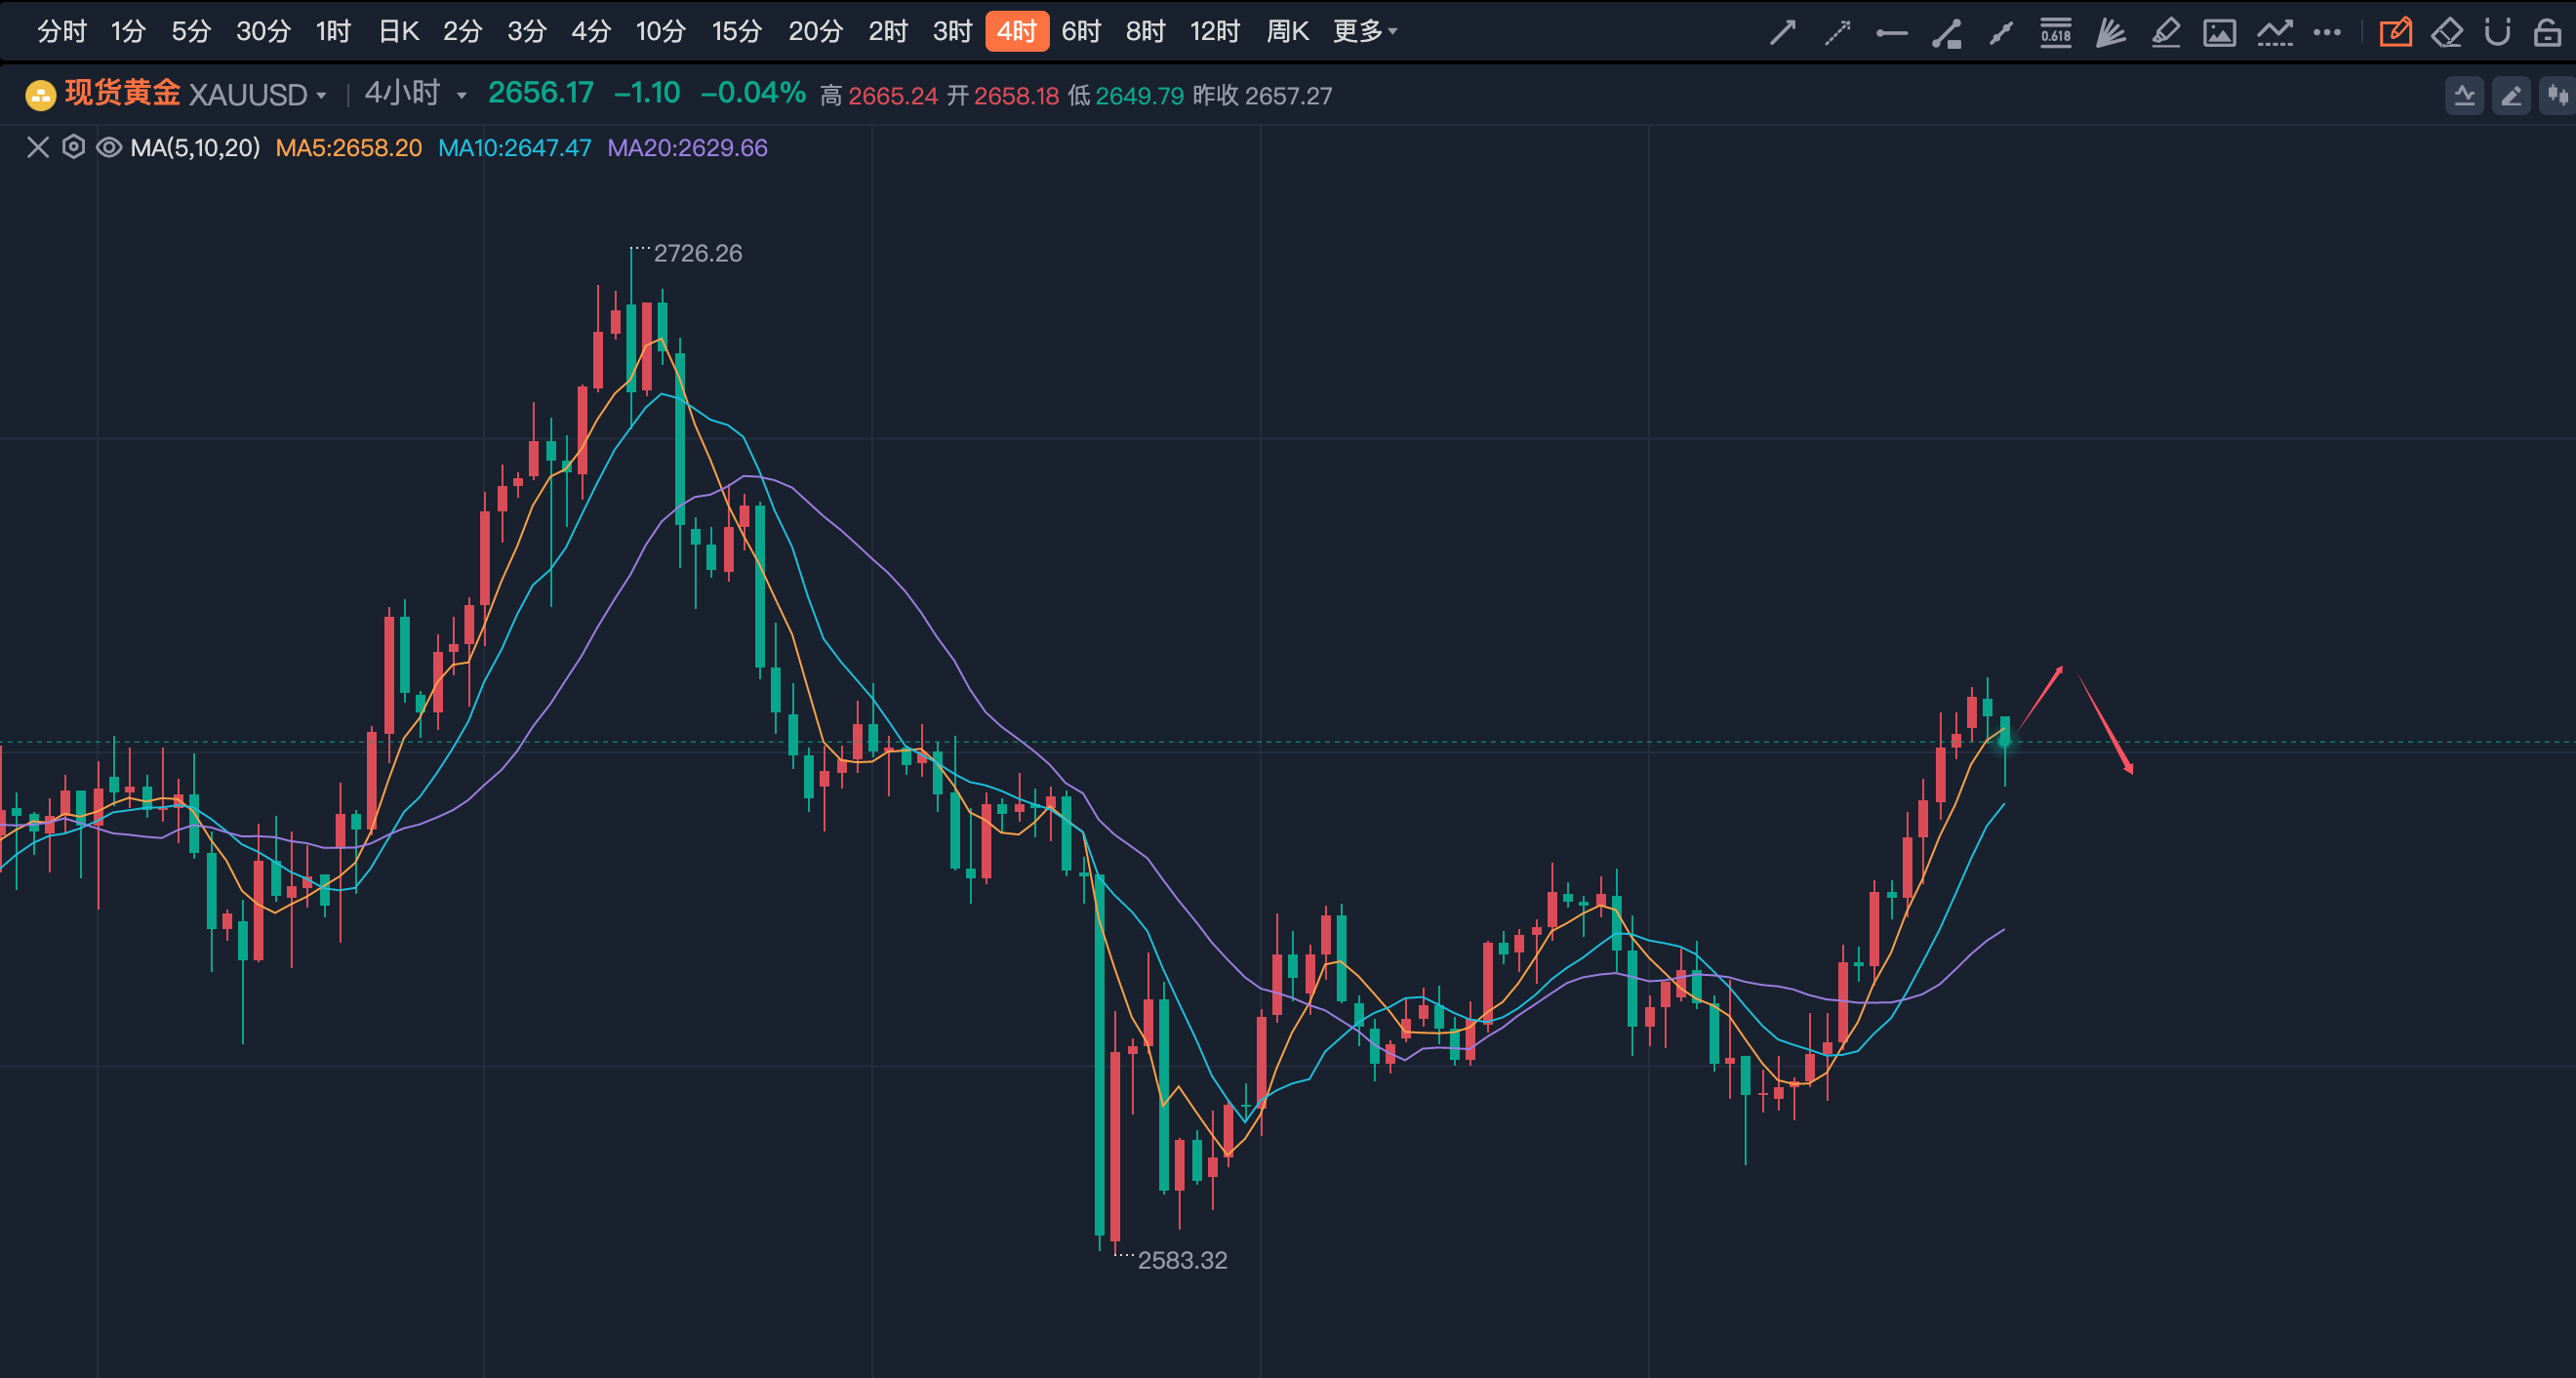This screenshot has width=2576, height=1378.
Task: Click the 高 2665.24 high value
Action: pyautogui.click(x=879, y=96)
